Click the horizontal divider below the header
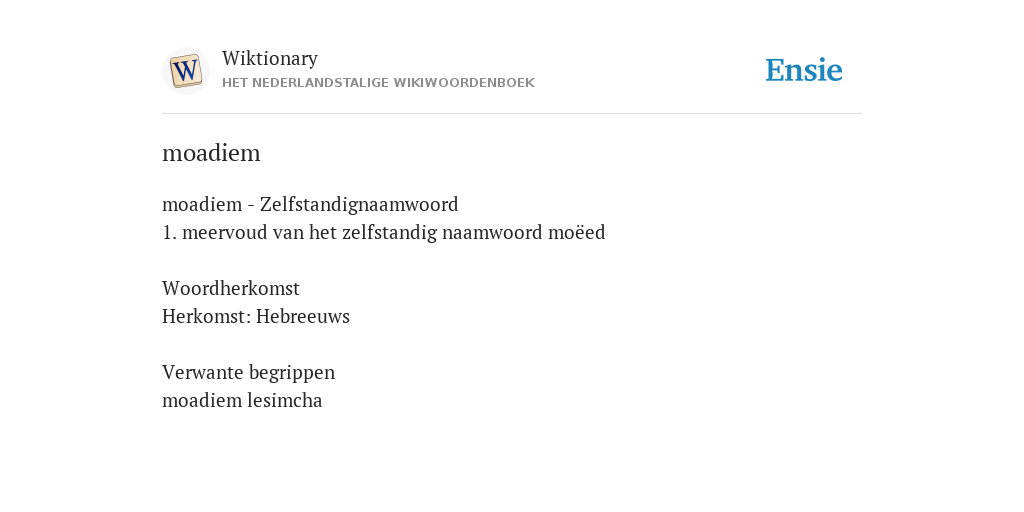This screenshot has height=512, width=1024. pyautogui.click(x=512, y=114)
